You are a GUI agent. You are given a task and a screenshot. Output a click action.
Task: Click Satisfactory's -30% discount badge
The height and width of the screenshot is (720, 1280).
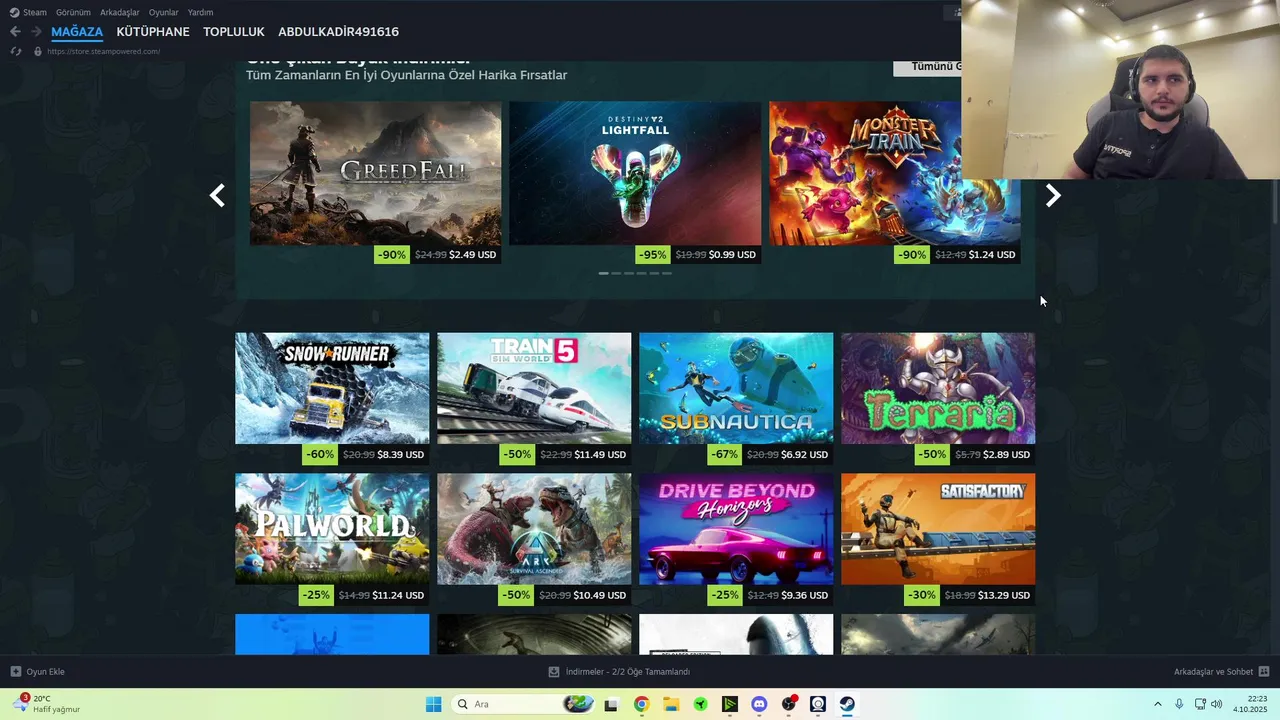[921, 595]
